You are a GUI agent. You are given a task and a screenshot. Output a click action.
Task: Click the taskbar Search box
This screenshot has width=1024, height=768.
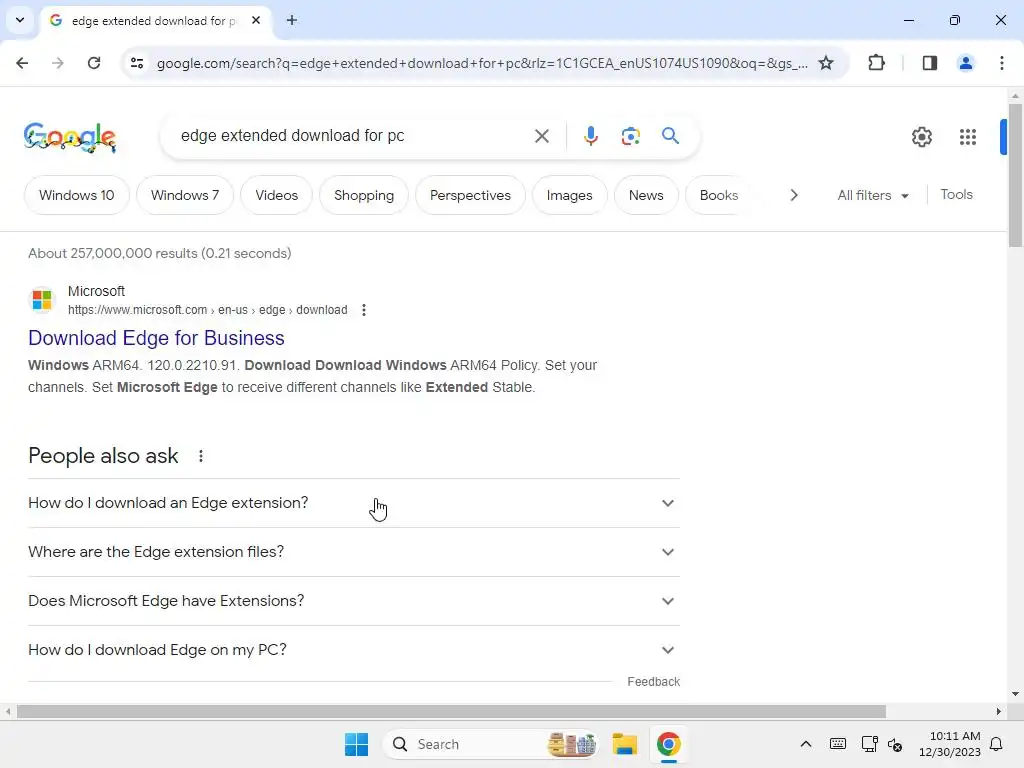tap(491, 744)
